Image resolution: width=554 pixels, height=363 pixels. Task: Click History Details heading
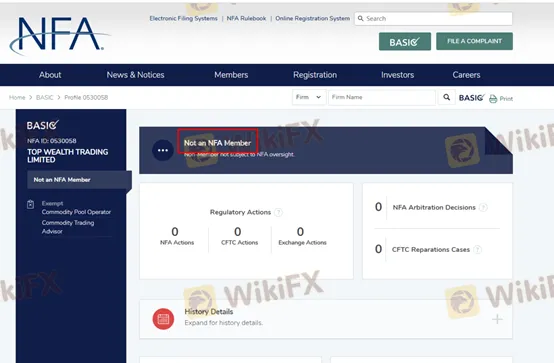[x=209, y=312]
